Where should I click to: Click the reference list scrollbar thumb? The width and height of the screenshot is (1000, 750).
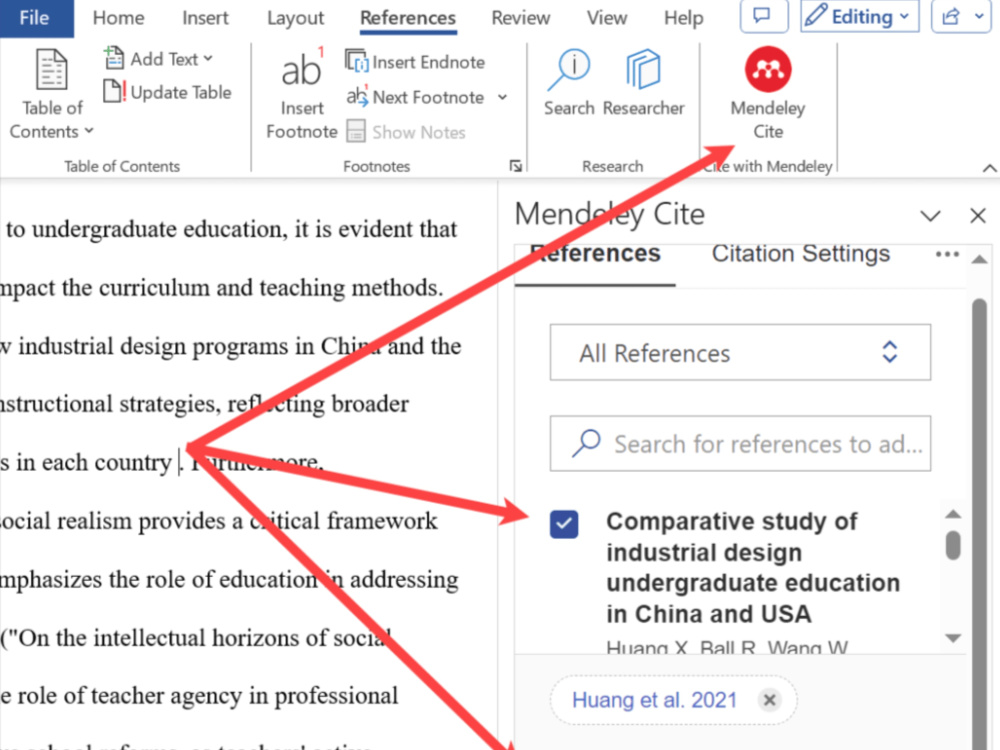pyautogui.click(x=953, y=545)
